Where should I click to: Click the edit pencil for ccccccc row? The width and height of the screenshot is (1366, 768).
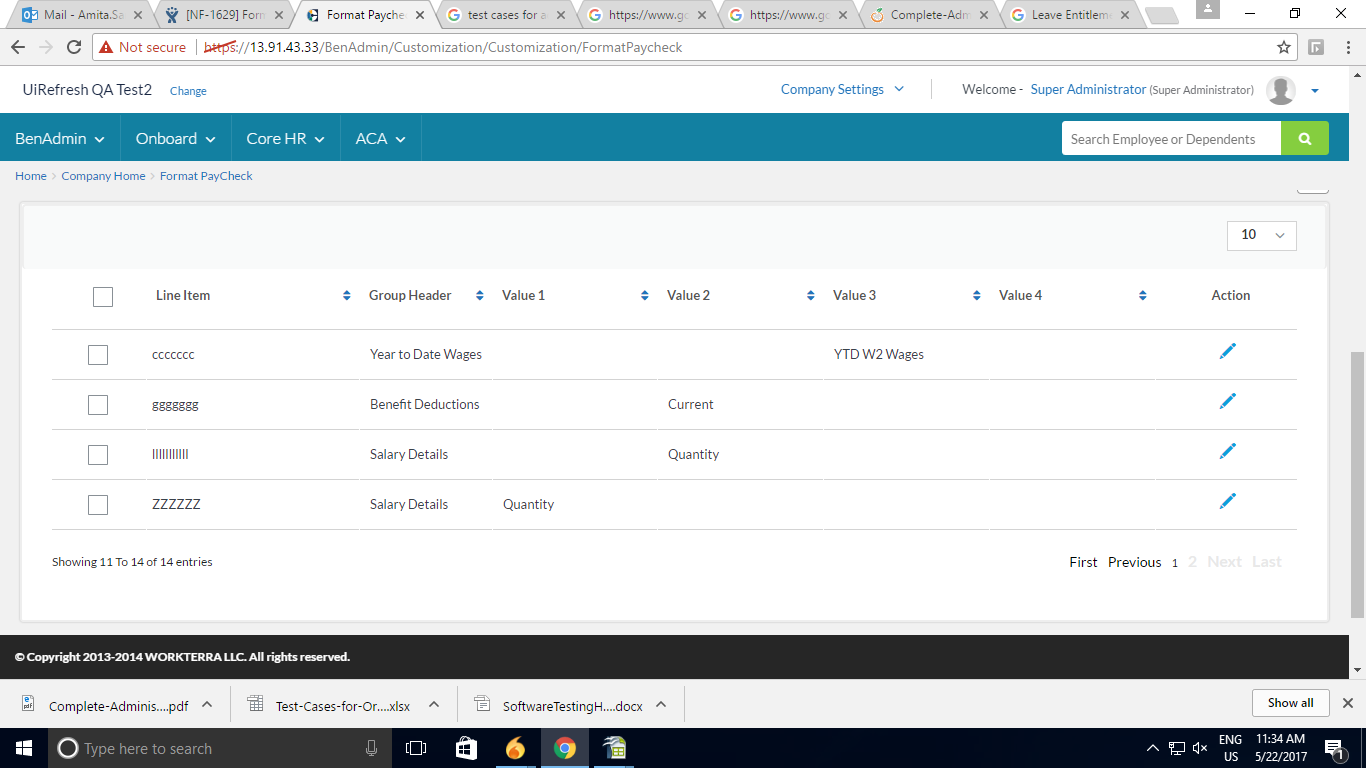point(1228,351)
